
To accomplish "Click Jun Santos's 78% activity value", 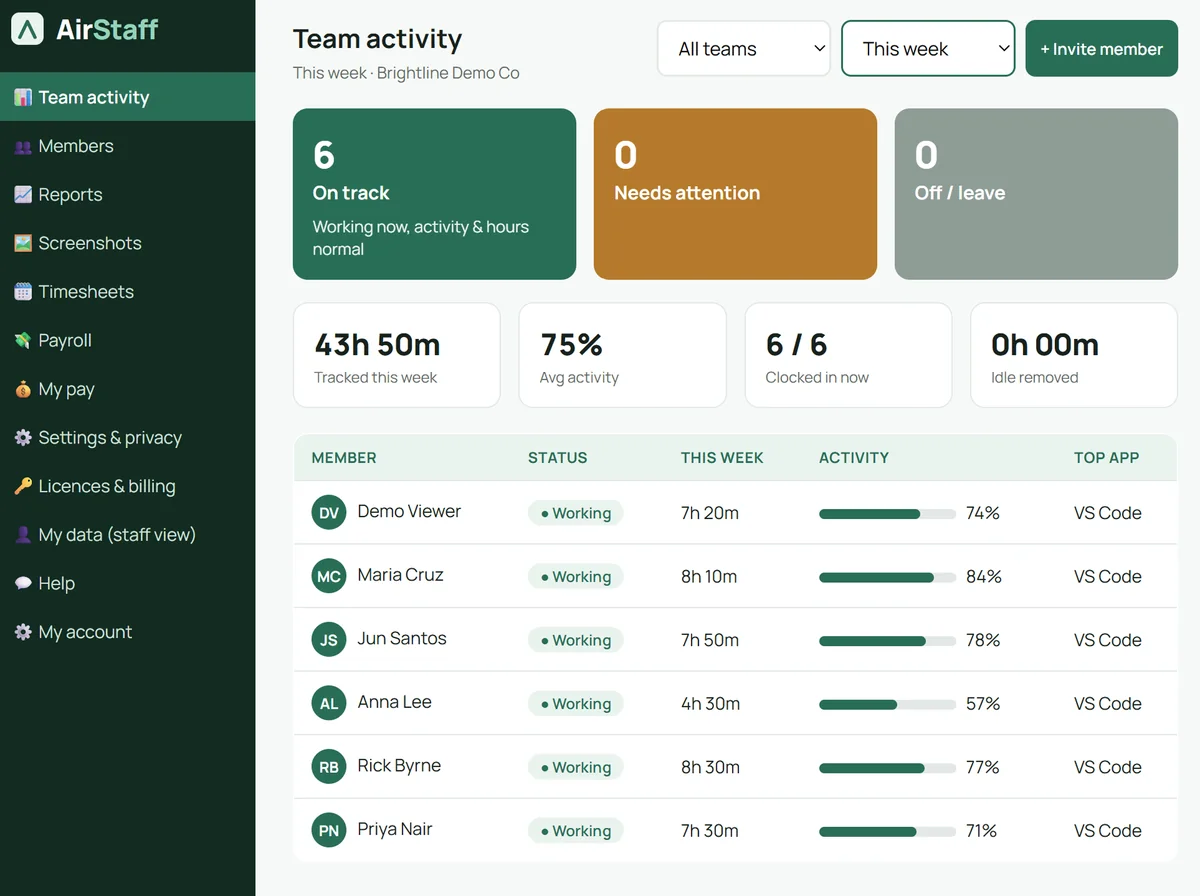I will point(983,640).
